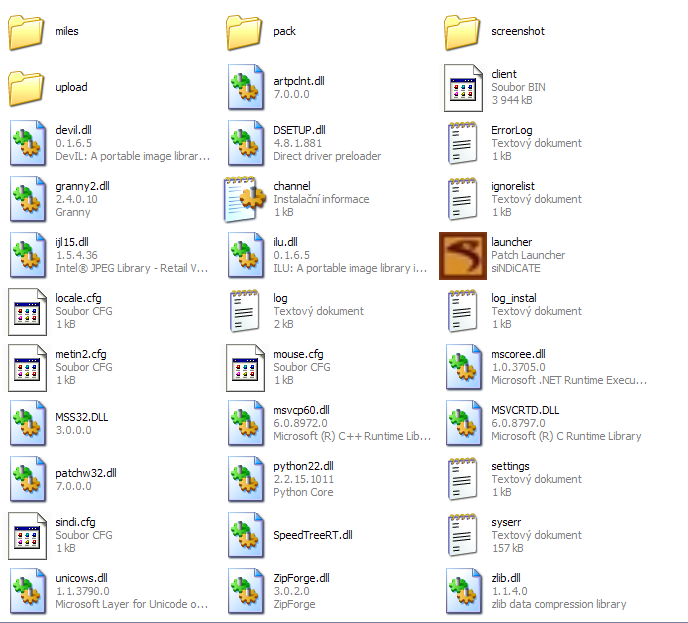
Task: Select the locale.cfg file name
Action: tap(77, 298)
